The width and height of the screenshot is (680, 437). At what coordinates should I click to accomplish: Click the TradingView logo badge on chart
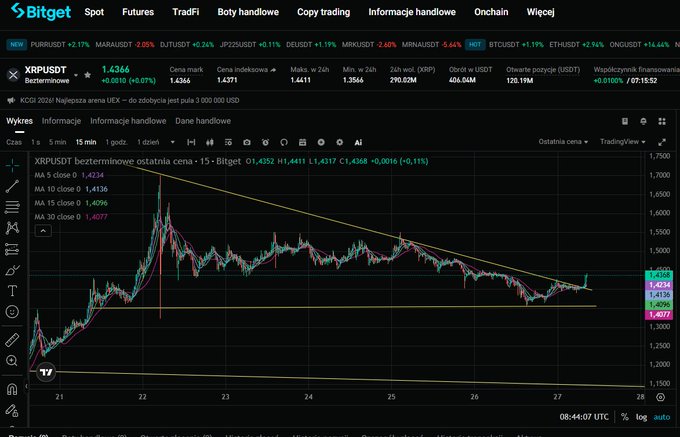[46, 372]
